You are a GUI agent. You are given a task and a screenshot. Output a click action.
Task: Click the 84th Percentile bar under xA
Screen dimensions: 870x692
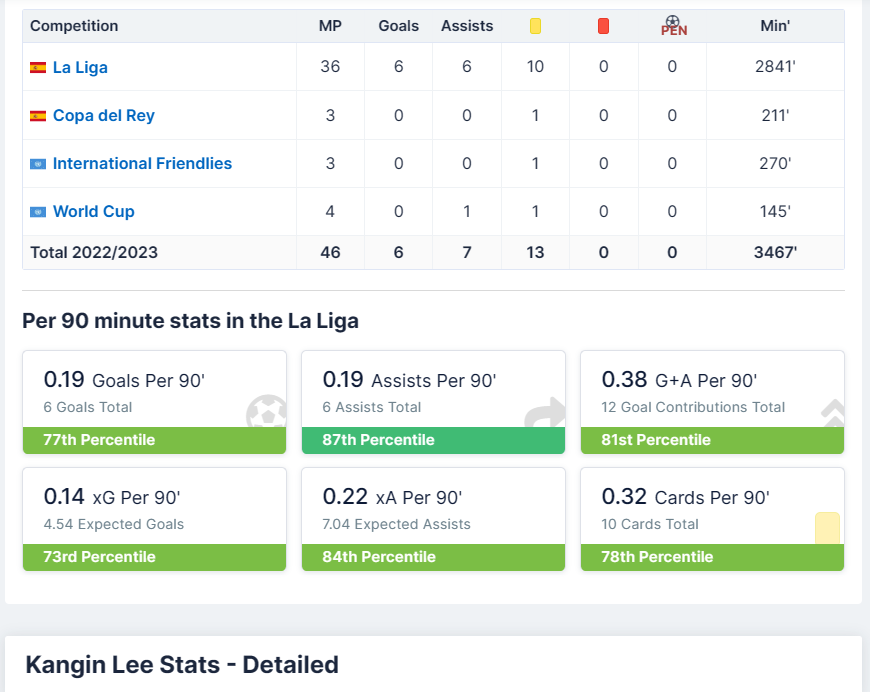(433, 557)
